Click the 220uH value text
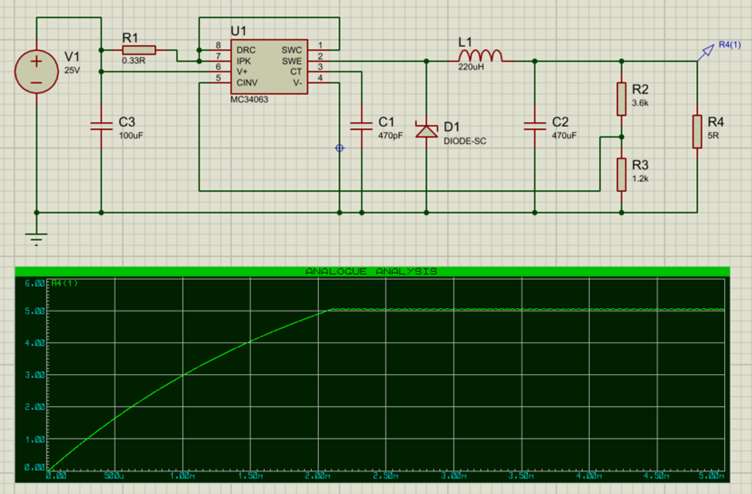Viewport: 752px width, 494px height. click(471, 67)
